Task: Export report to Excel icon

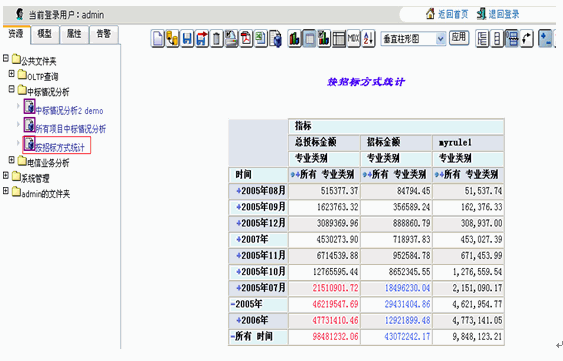Action: tap(261, 38)
